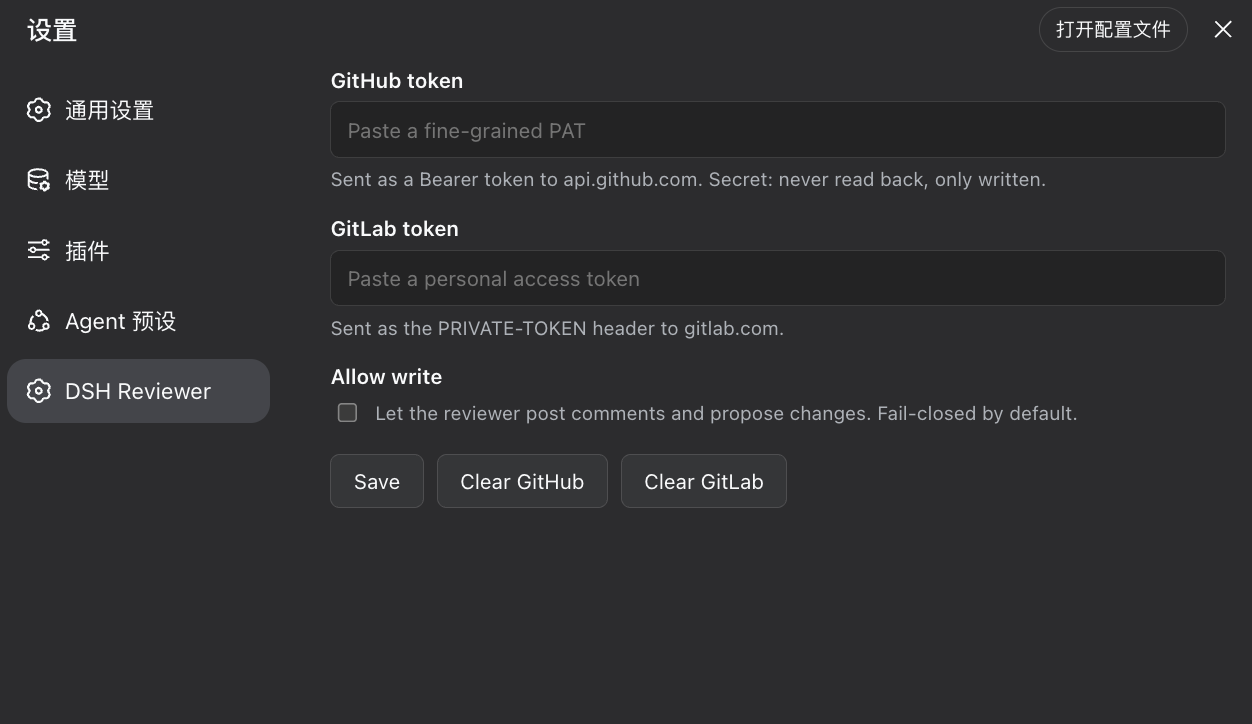Viewport: 1252px width, 724px height.
Task: Click the gear icon beside 通用设置
Action: (39, 110)
